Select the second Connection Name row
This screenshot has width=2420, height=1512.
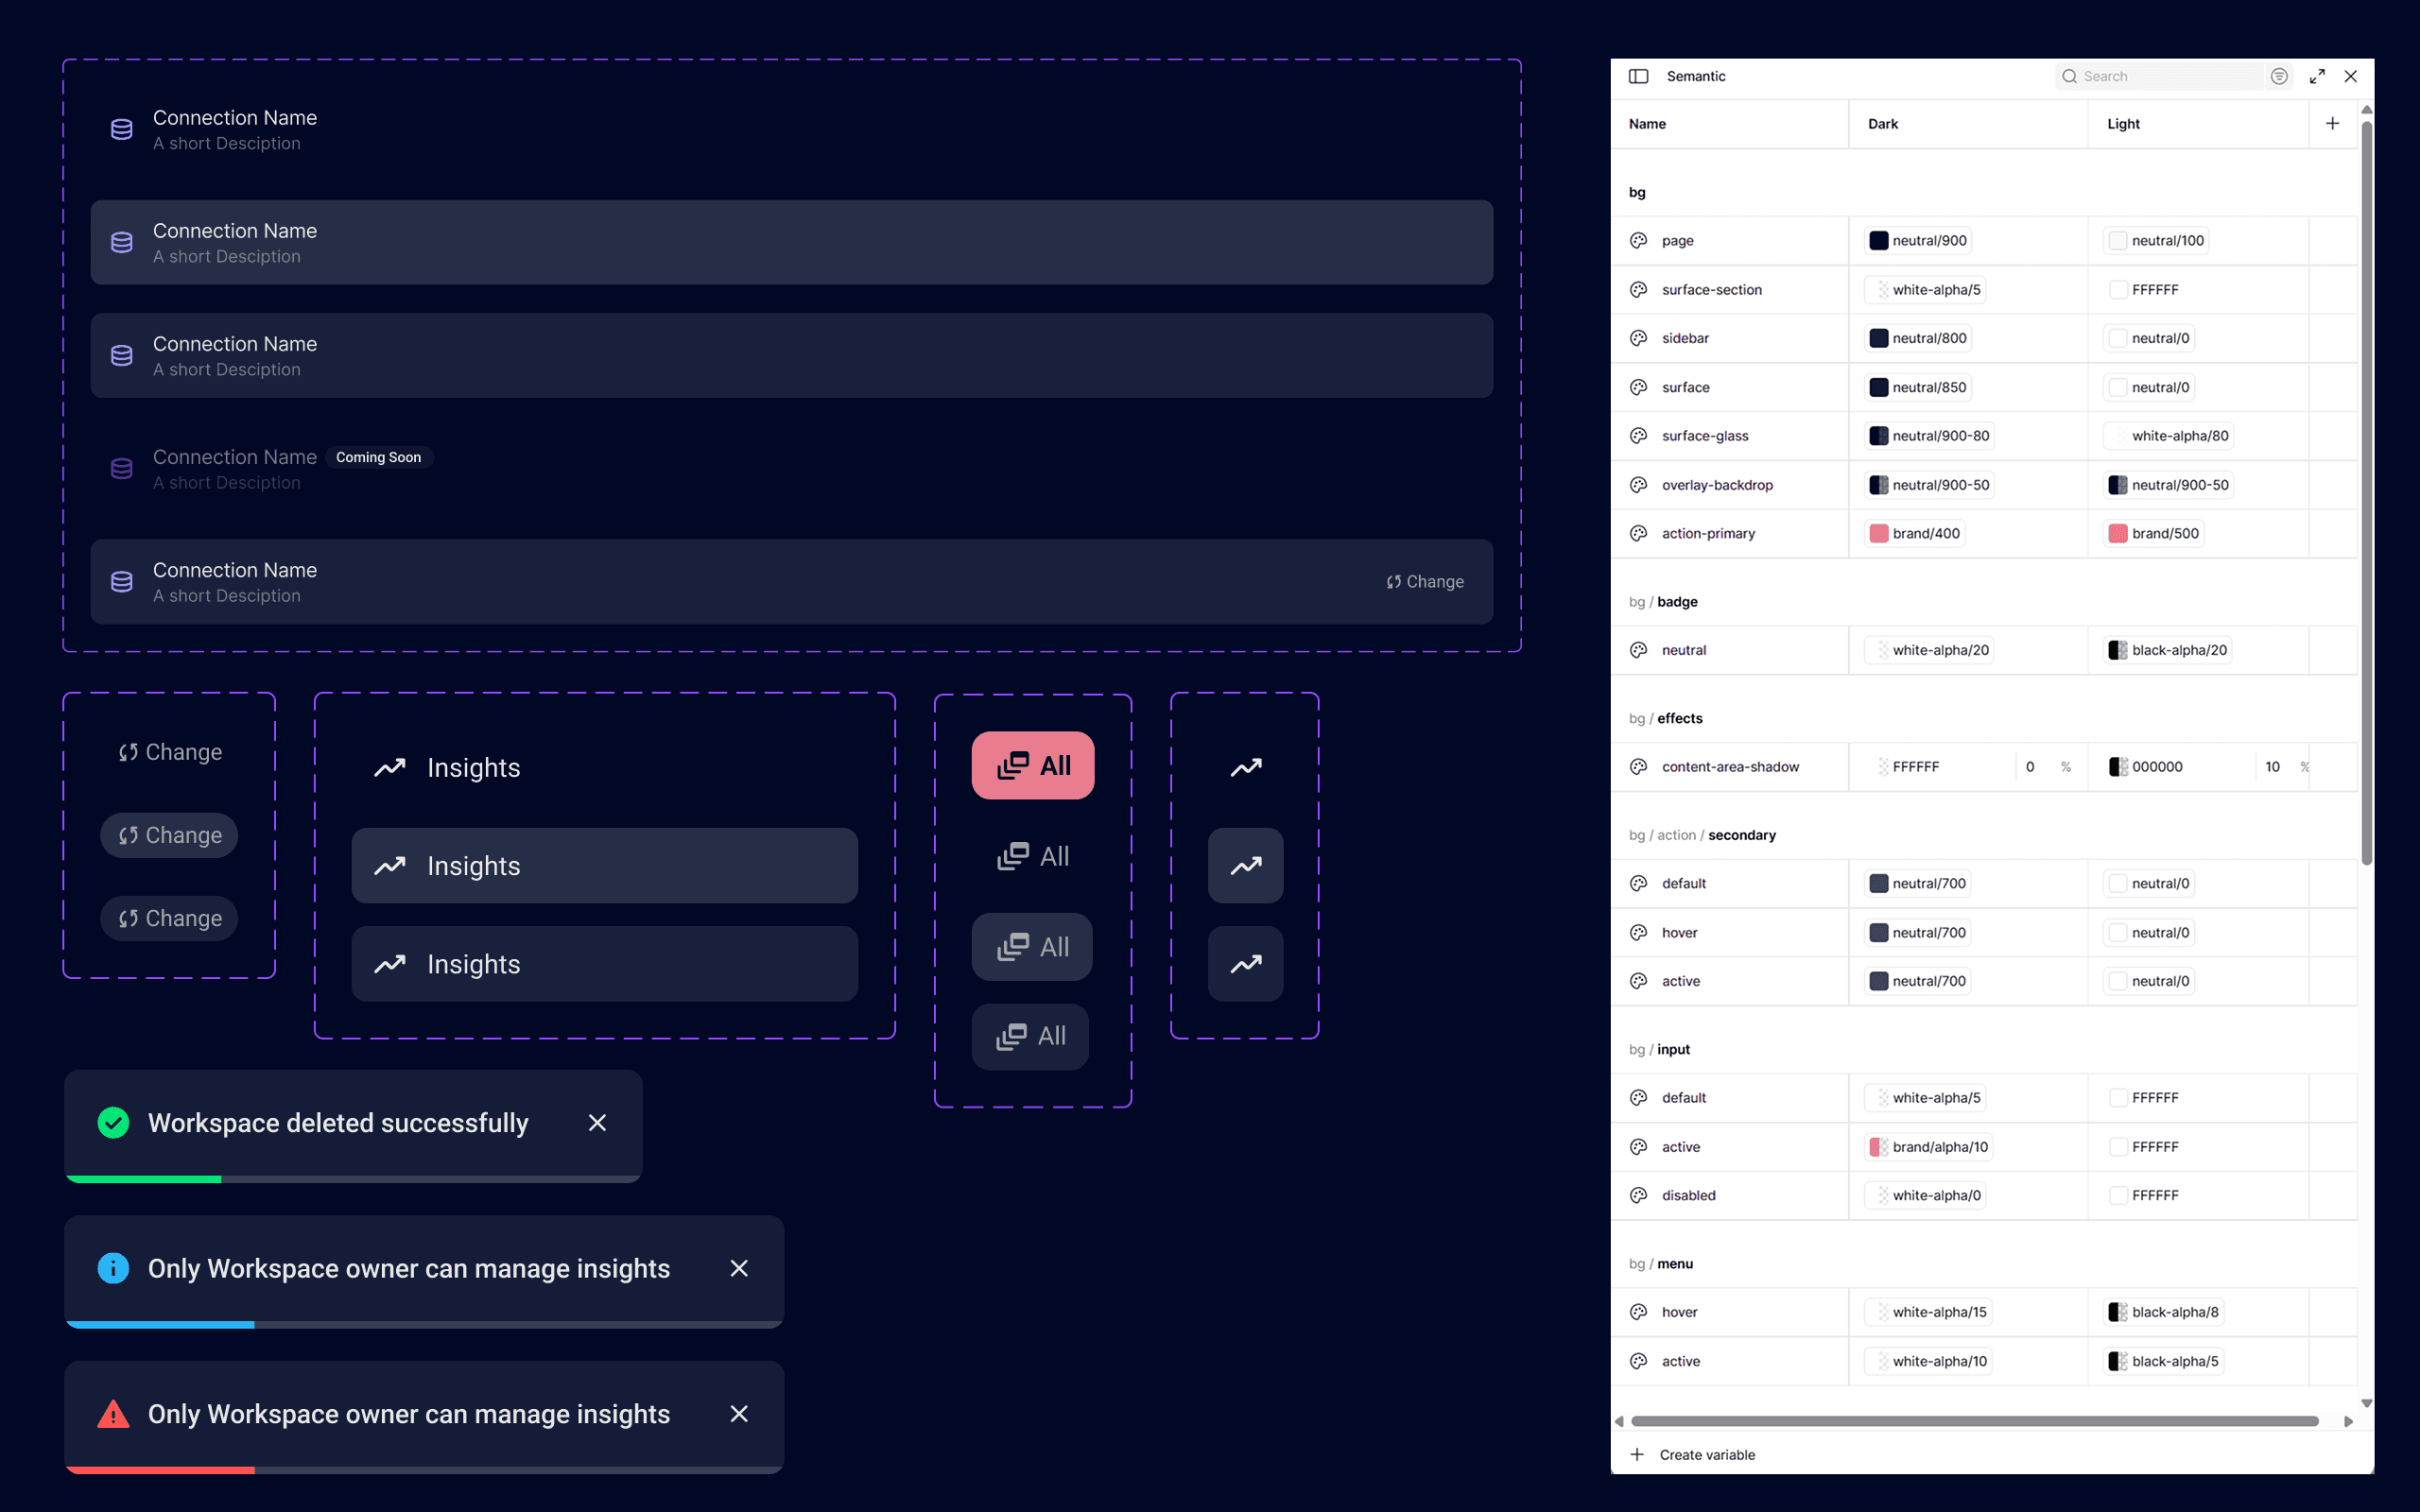tap(791, 243)
